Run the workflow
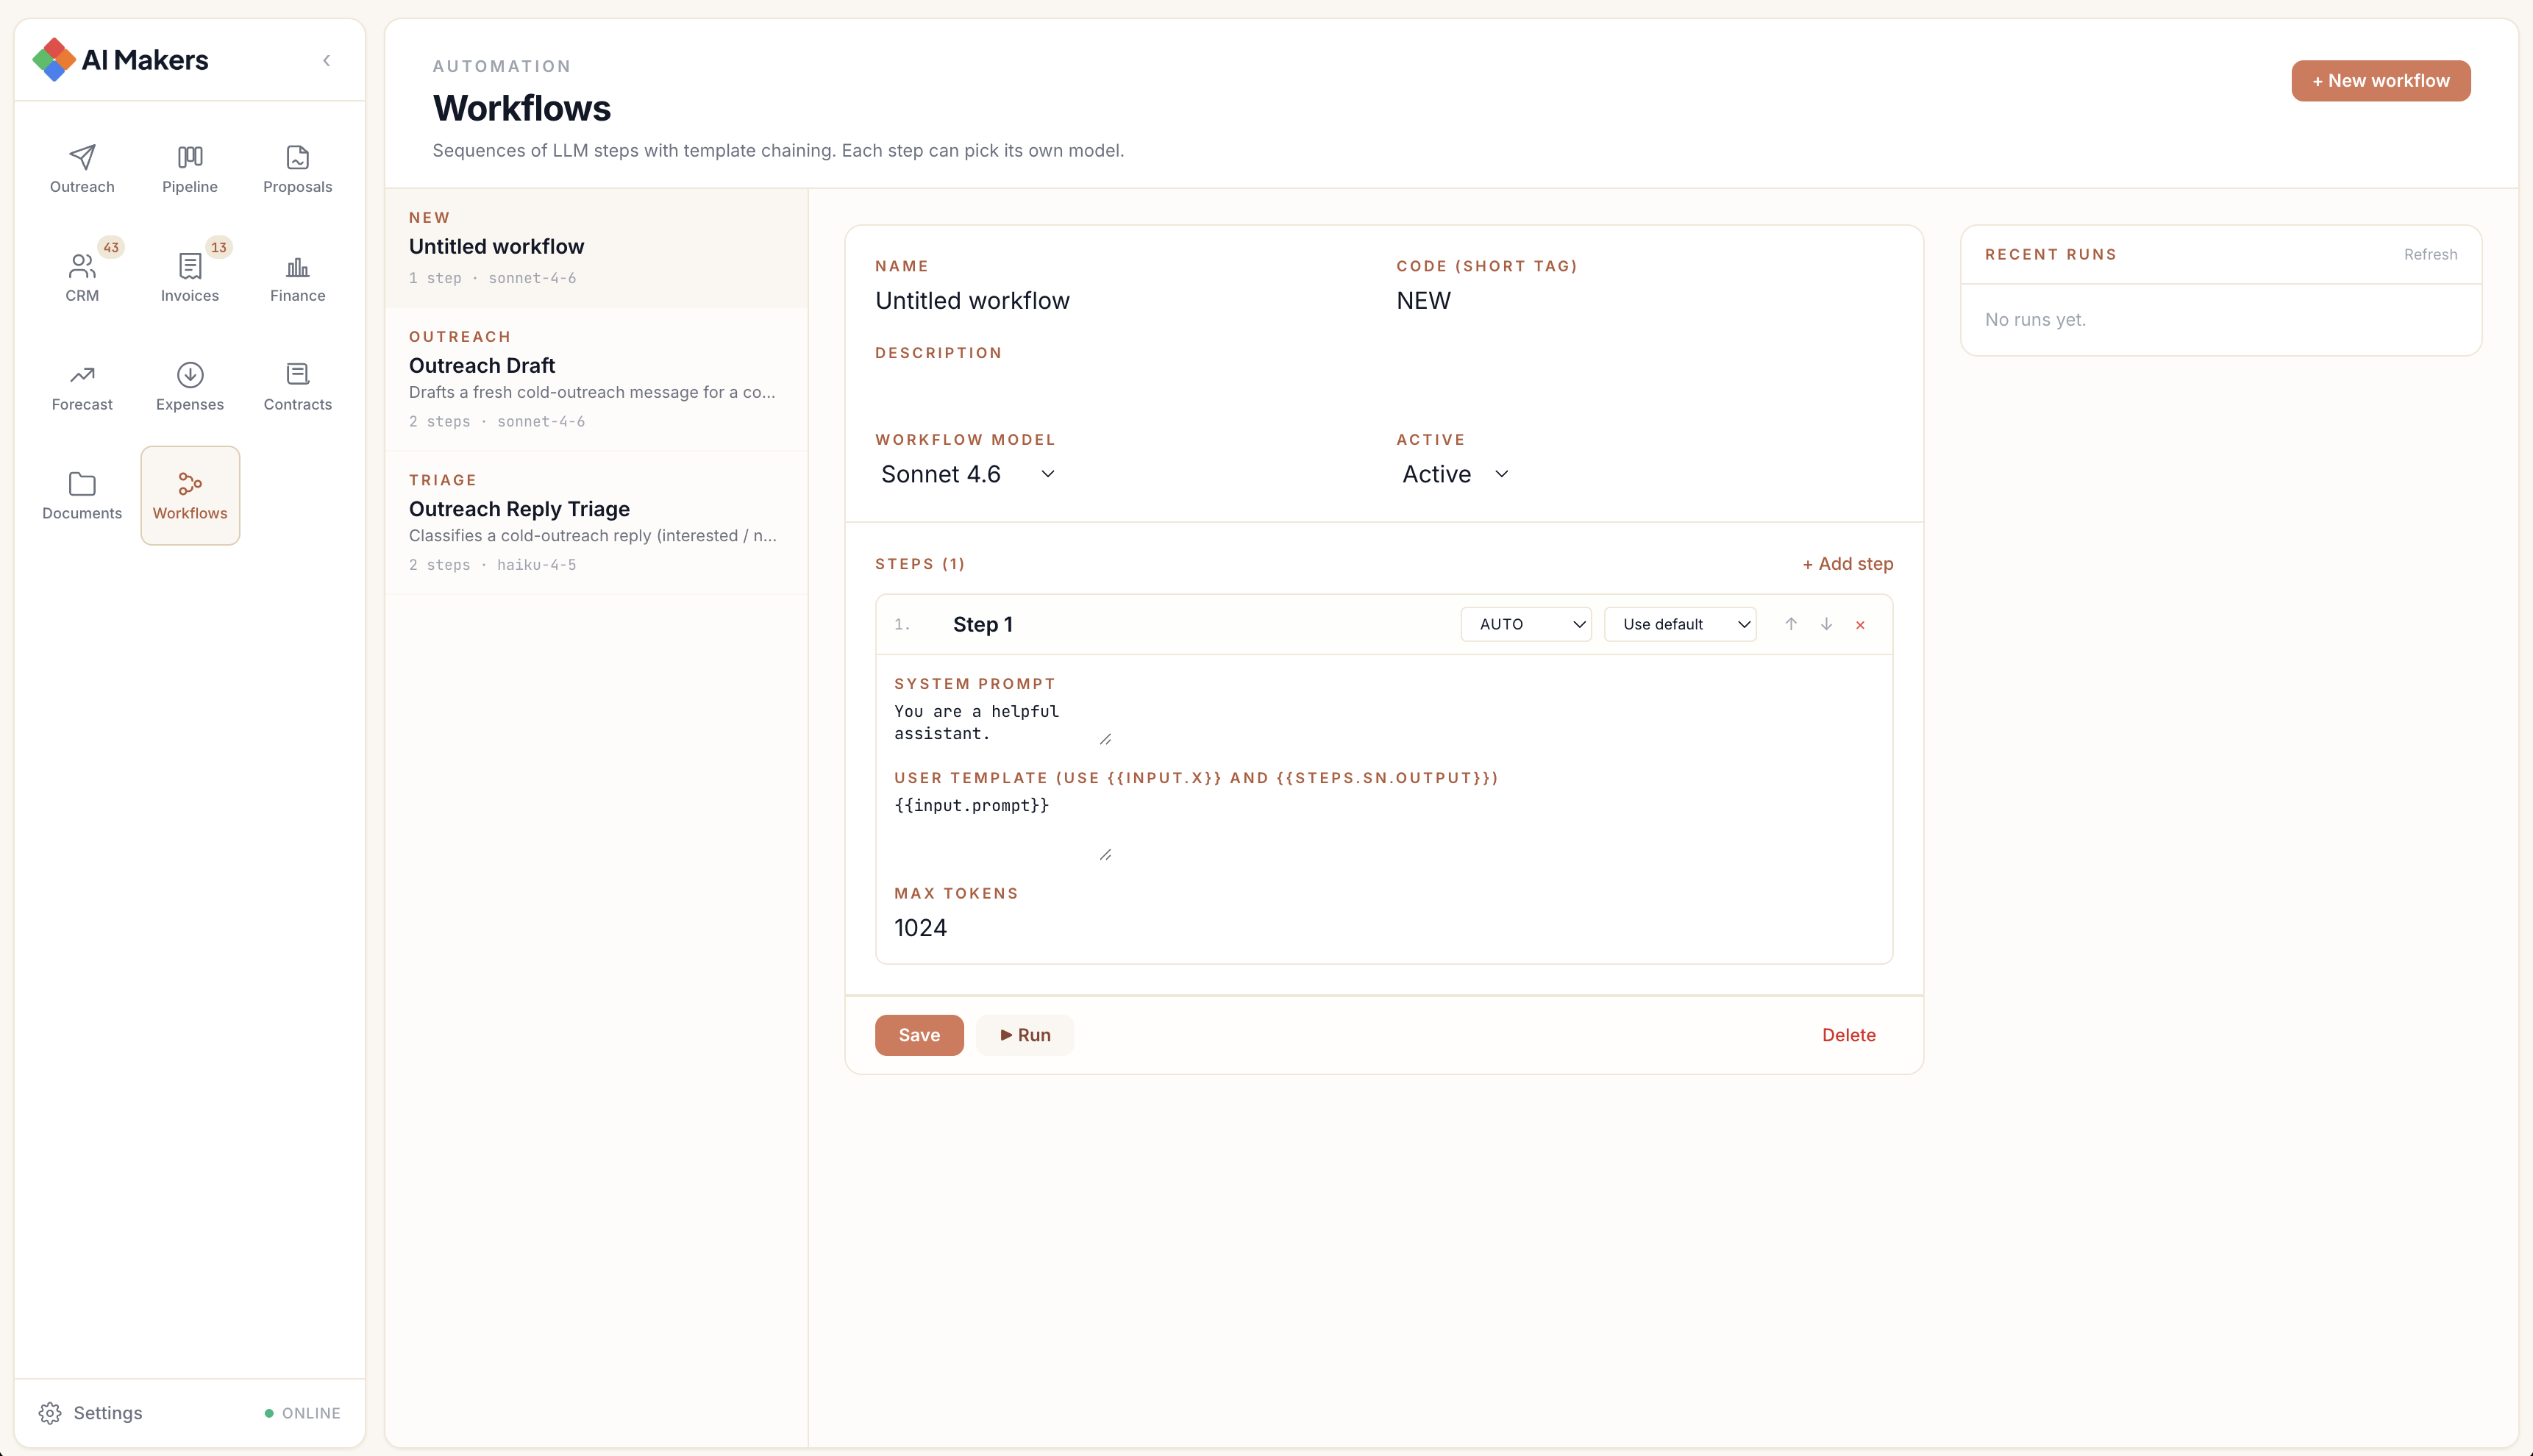 point(1025,1035)
